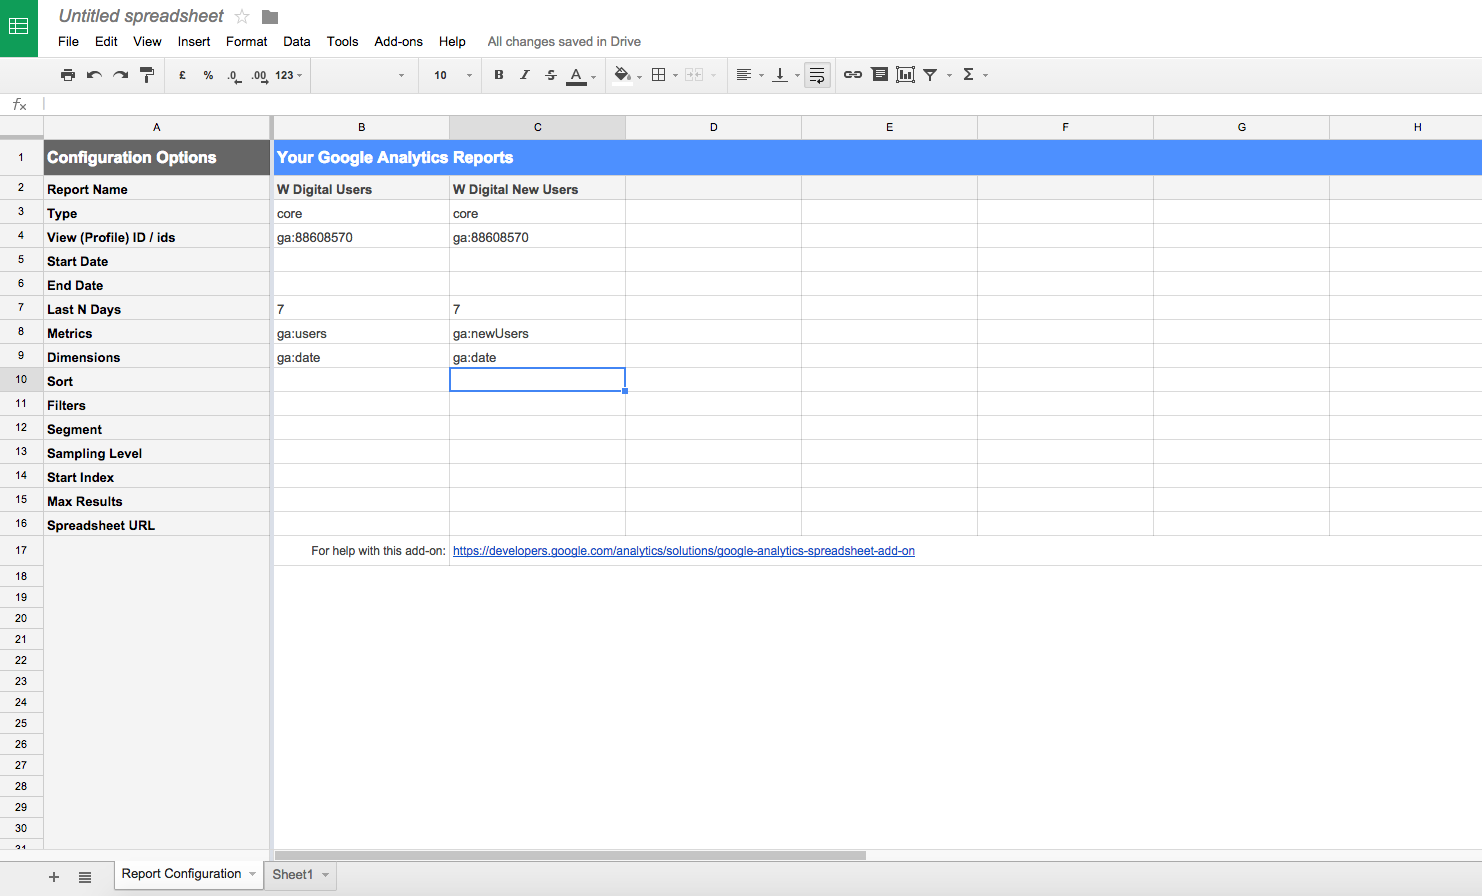Toggle italic formatting
Screen dimensions: 1482x896
[x=525, y=75]
